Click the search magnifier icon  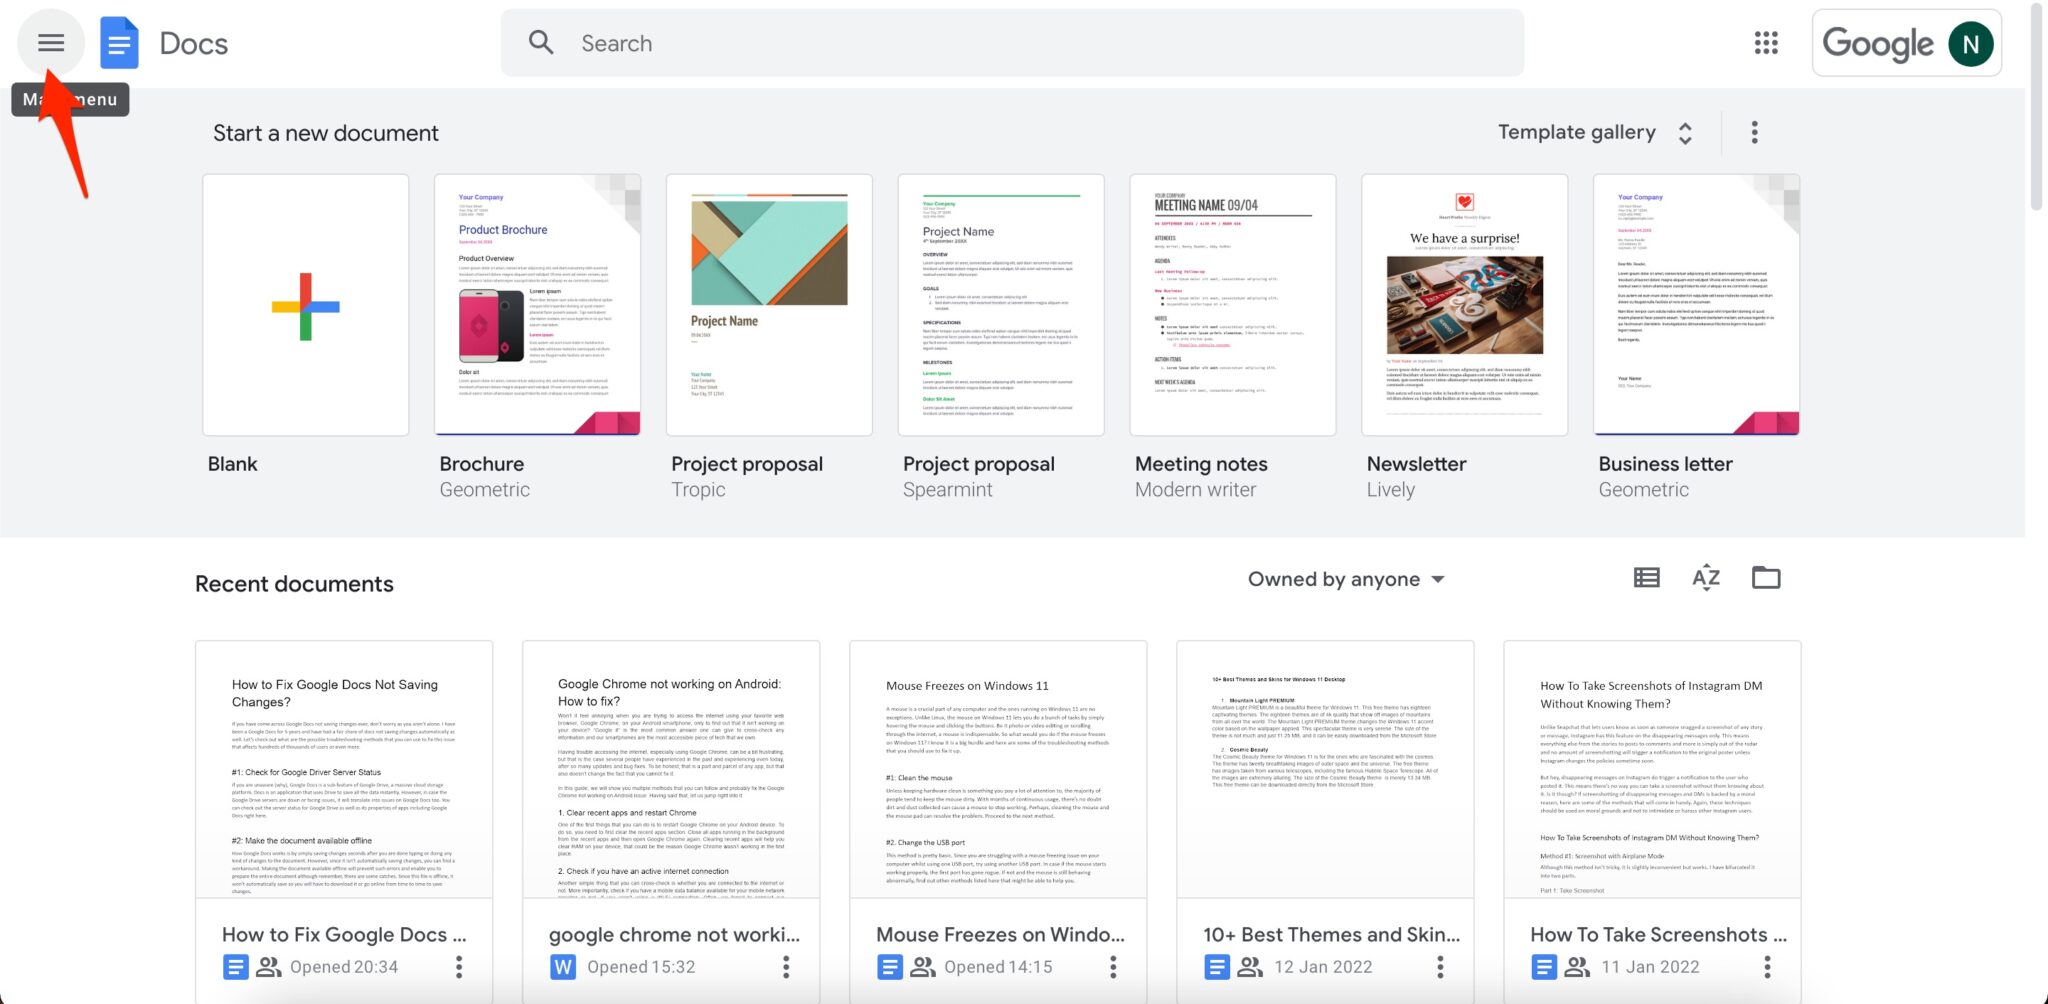[x=540, y=42]
